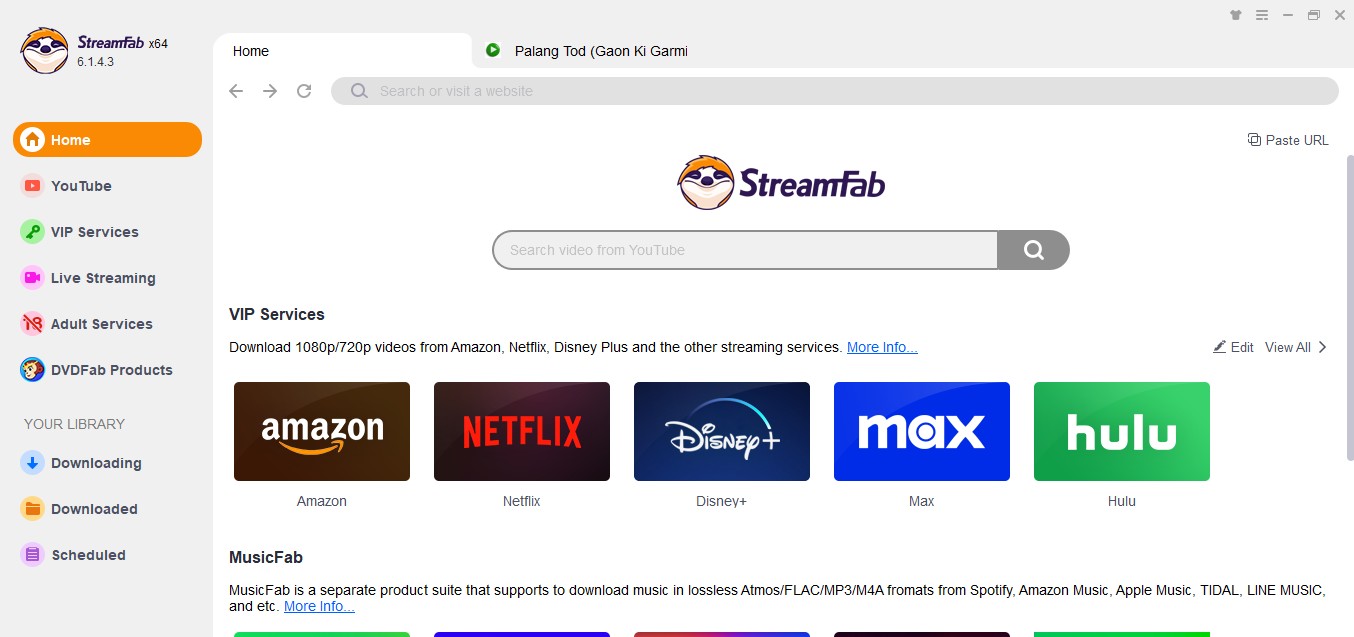
Task: Open the Max service tile
Action: point(922,431)
